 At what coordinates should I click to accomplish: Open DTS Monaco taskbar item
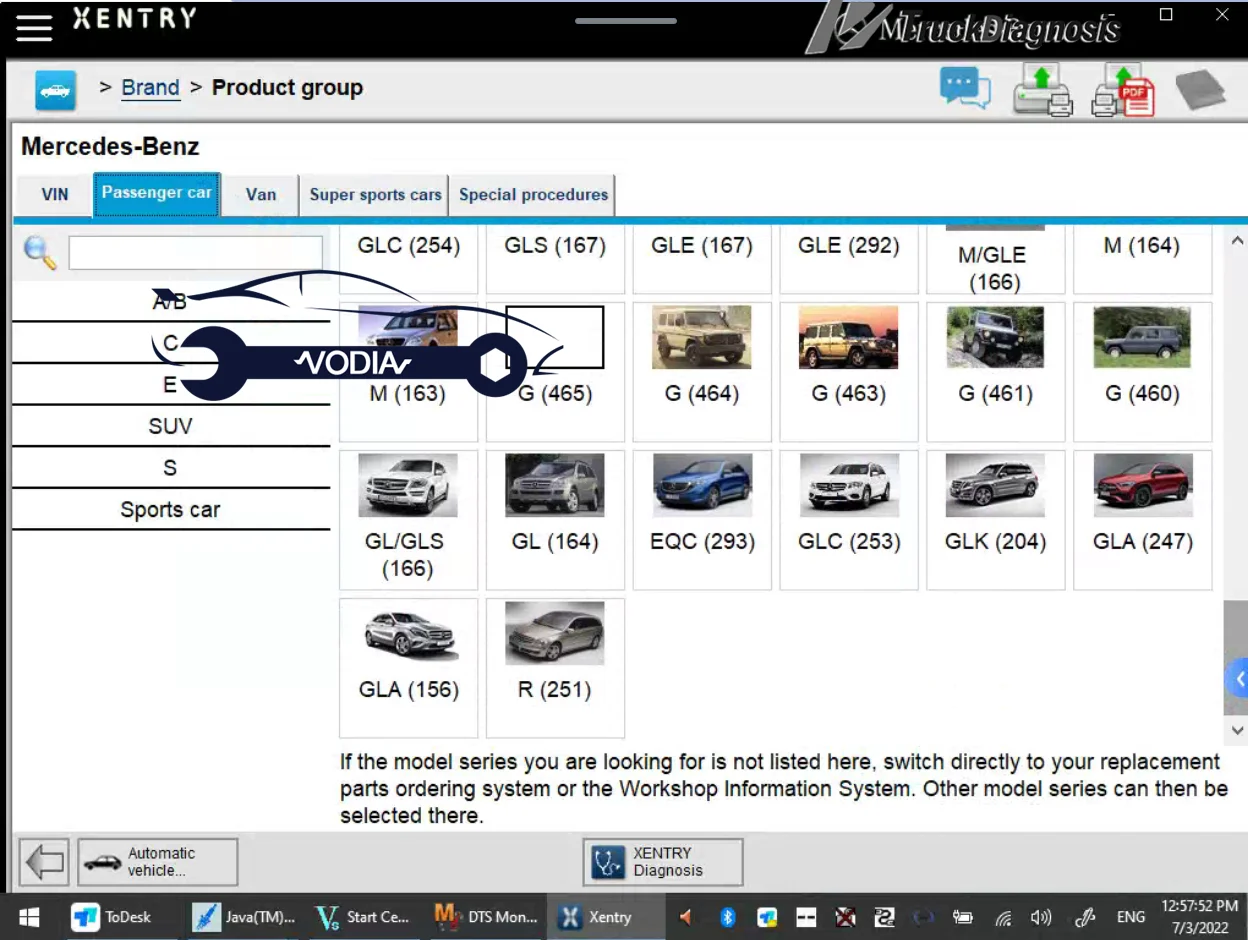pyautogui.click(x=488, y=917)
